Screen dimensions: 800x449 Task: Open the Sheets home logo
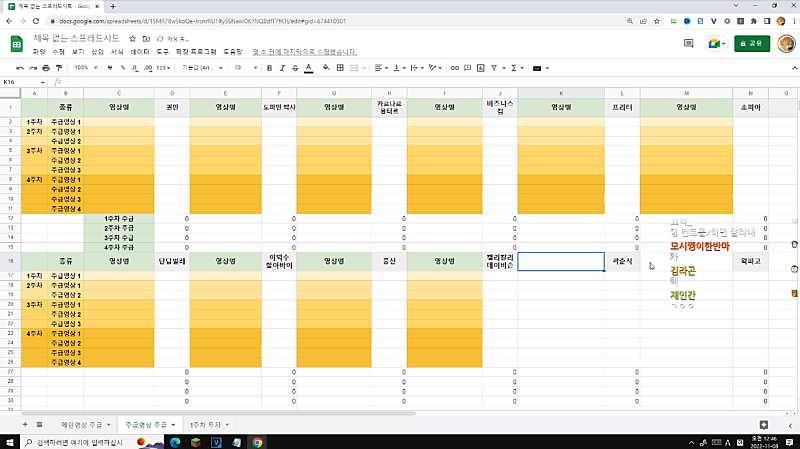17,44
